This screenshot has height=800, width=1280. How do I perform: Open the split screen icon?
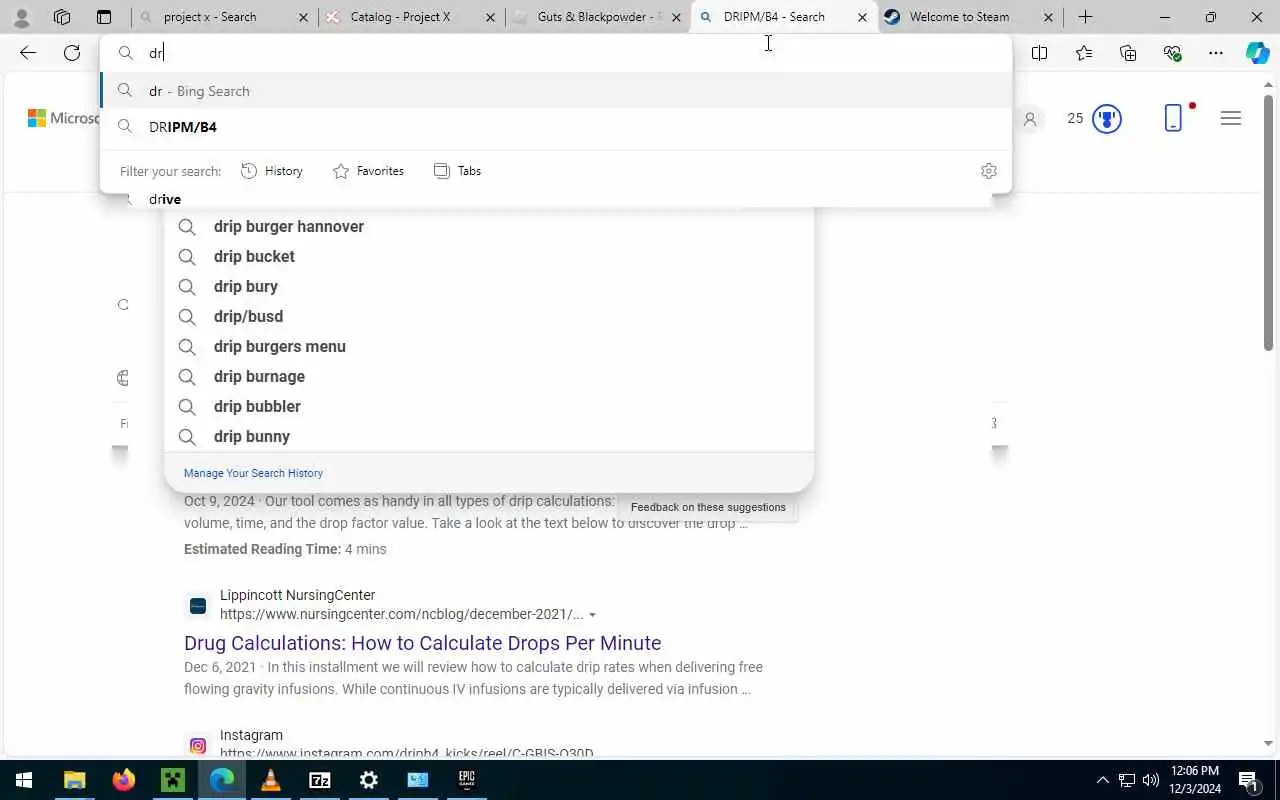pyautogui.click(x=1040, y=53)
